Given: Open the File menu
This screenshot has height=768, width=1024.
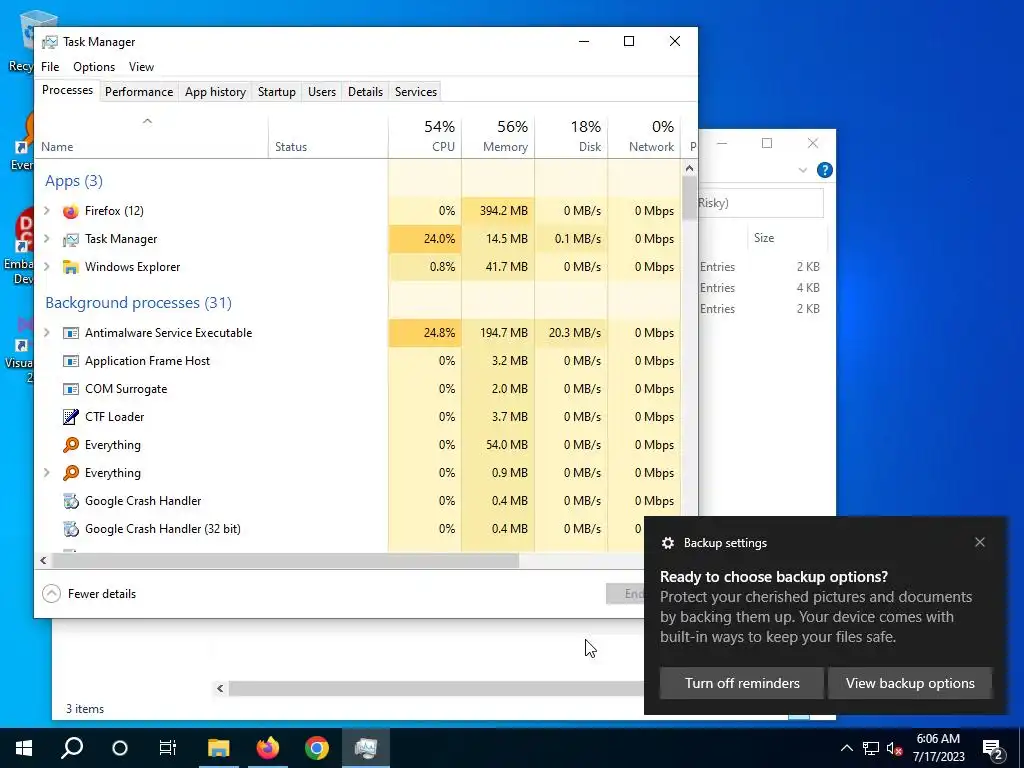Looking at the screenshot, I should pos(50,67).
